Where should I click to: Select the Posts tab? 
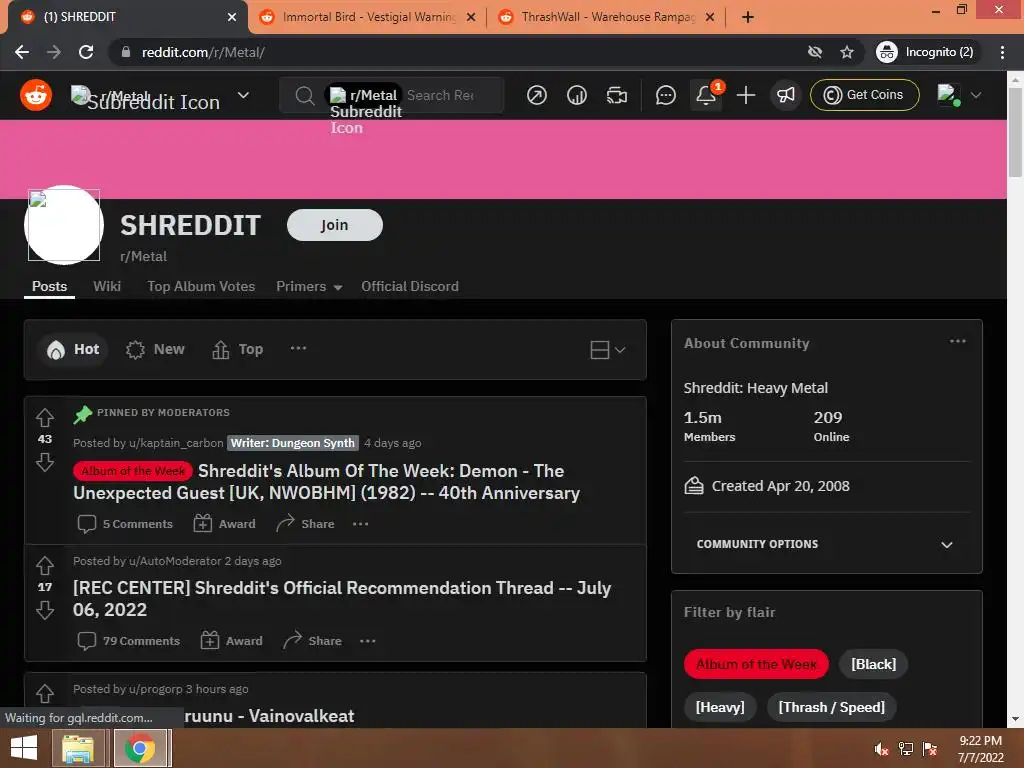[x=50, y=287]
